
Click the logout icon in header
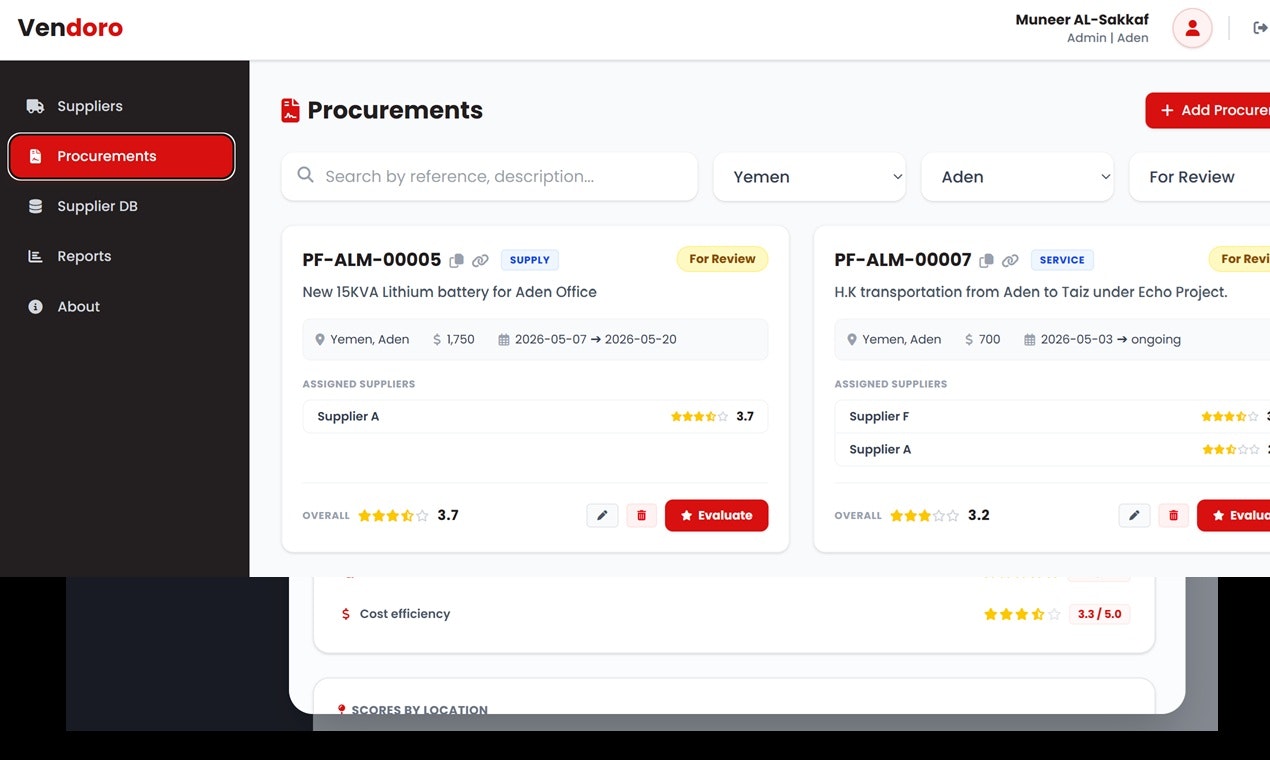click(1260, 28)
